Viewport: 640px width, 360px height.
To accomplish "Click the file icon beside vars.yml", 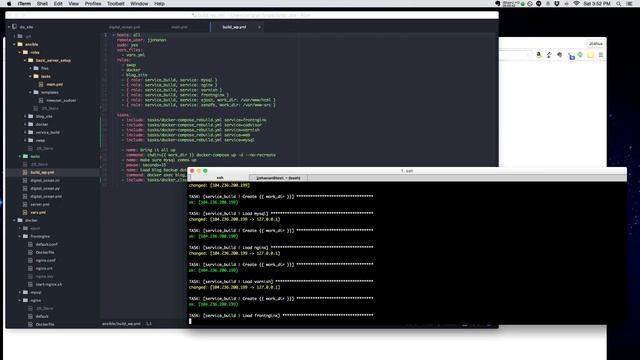I will click(x=25, y=212).
